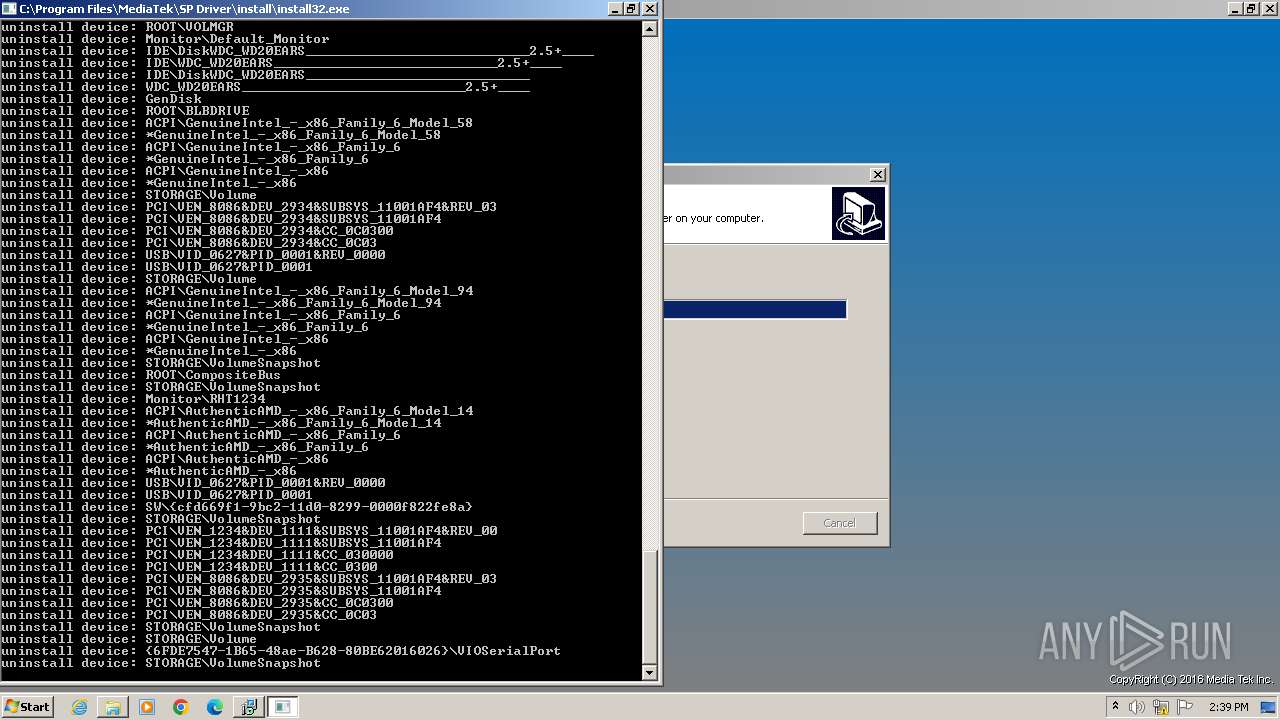Open the console window system menu icon

[10, 8]
